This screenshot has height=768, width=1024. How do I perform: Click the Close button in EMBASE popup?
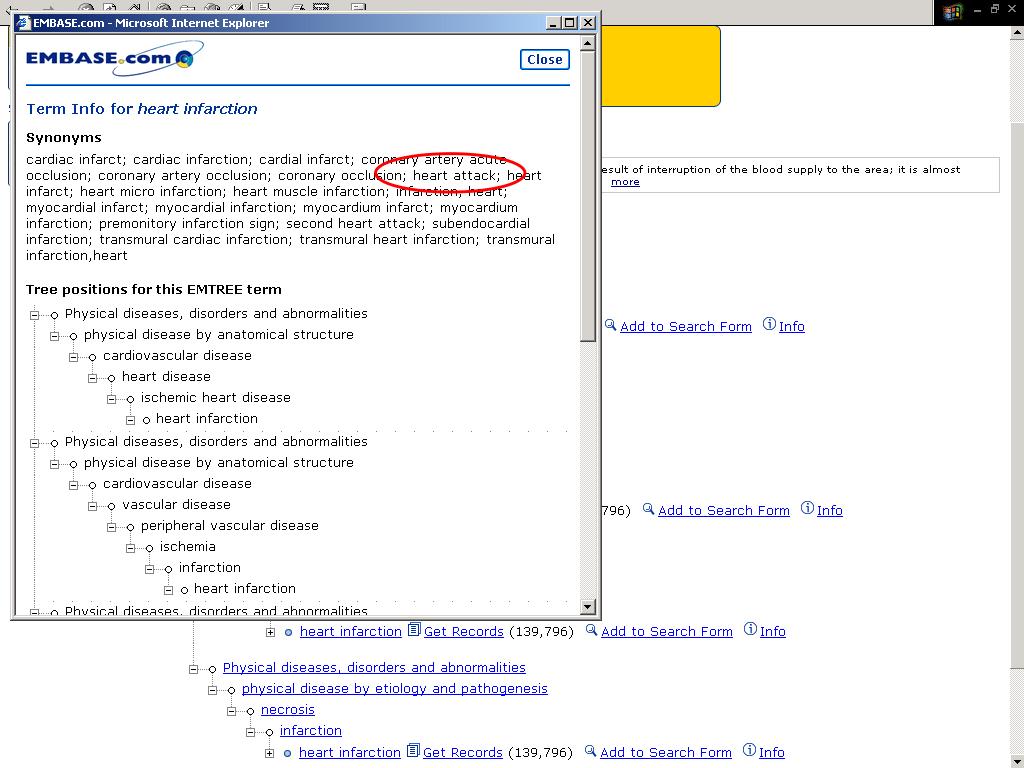[x=545, y=59]
